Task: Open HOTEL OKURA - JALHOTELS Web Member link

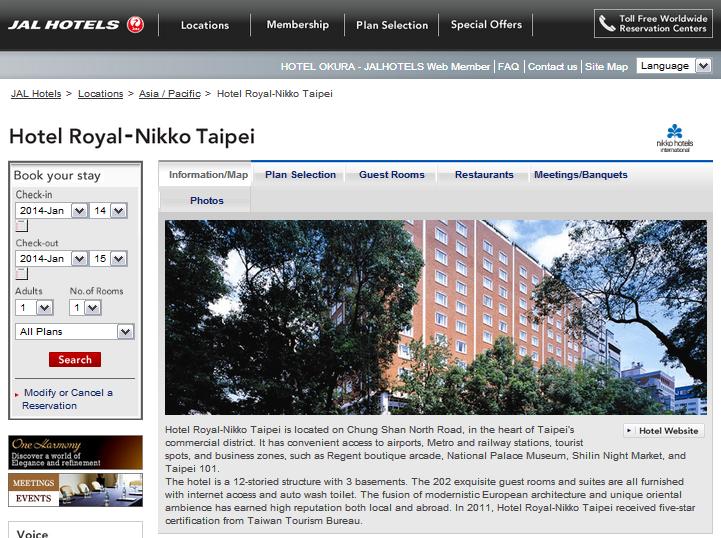Action: pyautogui.click(x=385, y=67)
